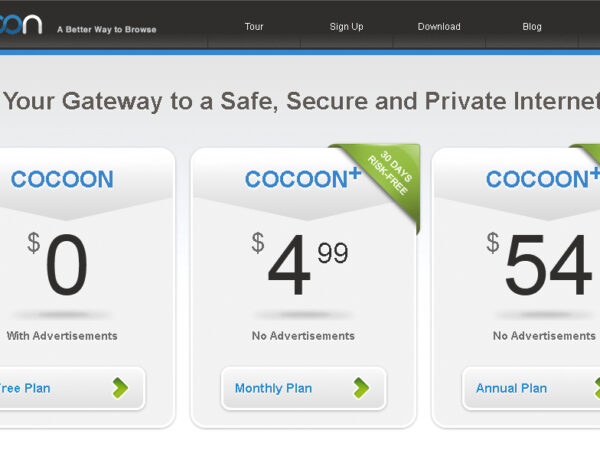Open the Tour page from the navigation
The height and width of the screenshot is (450, 600).
pos(254,27)
